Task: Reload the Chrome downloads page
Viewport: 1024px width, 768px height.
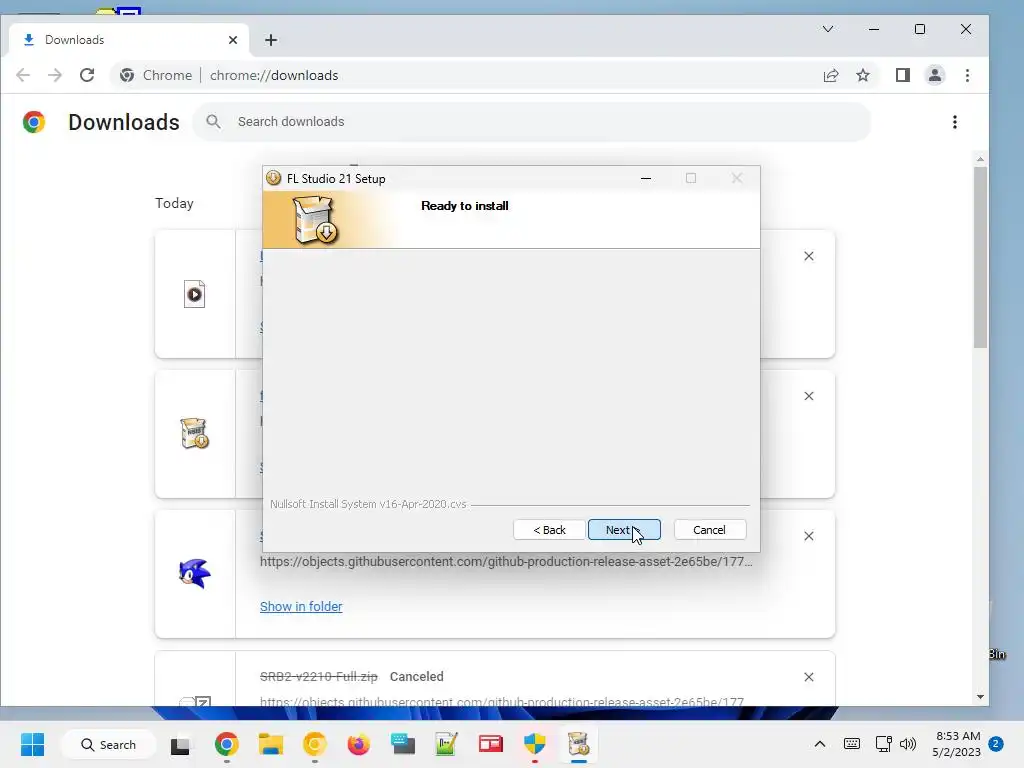Action: pyautogui.click(x=87, y=75)
